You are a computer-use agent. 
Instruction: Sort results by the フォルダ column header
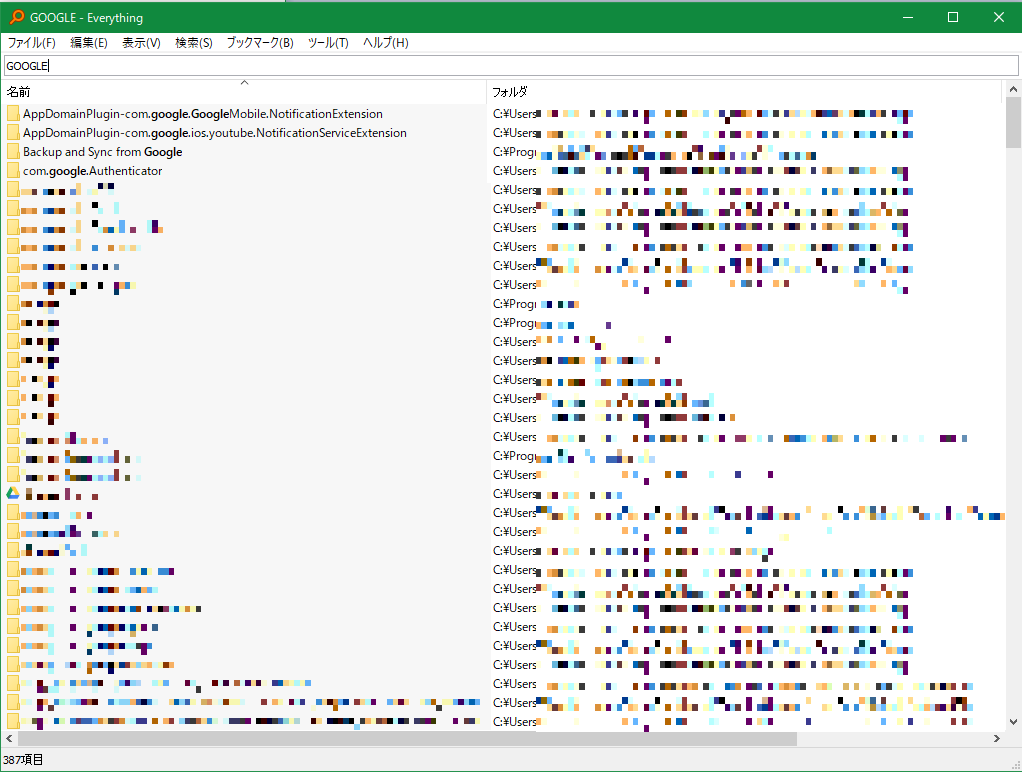[743, 92]
